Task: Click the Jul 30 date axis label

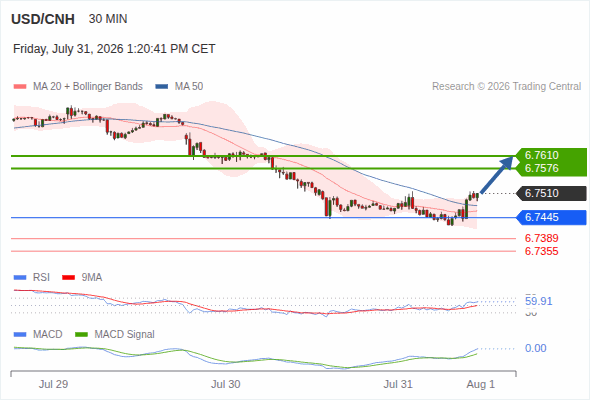Action: pos(225,384)
